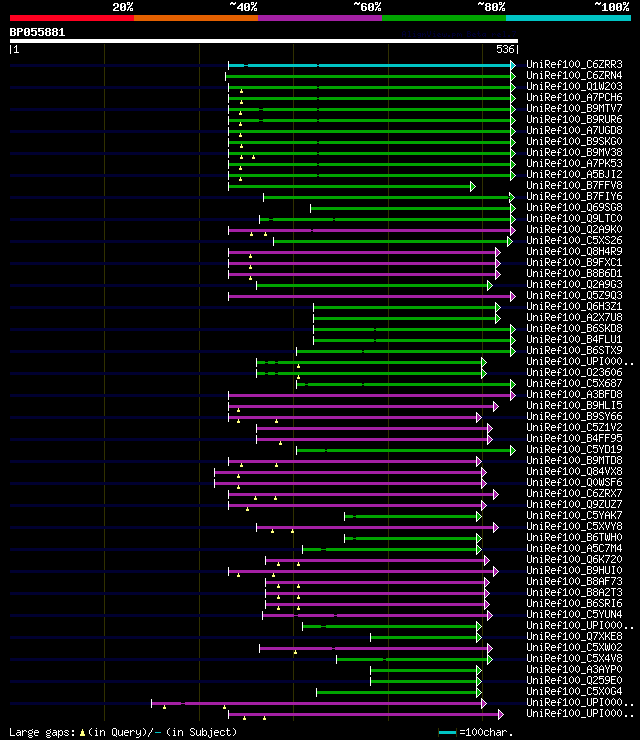Select hit UniRef100_Q9ZUZ7
The height and width of the screenshot is (740, 640).
[x=574, y=505]
